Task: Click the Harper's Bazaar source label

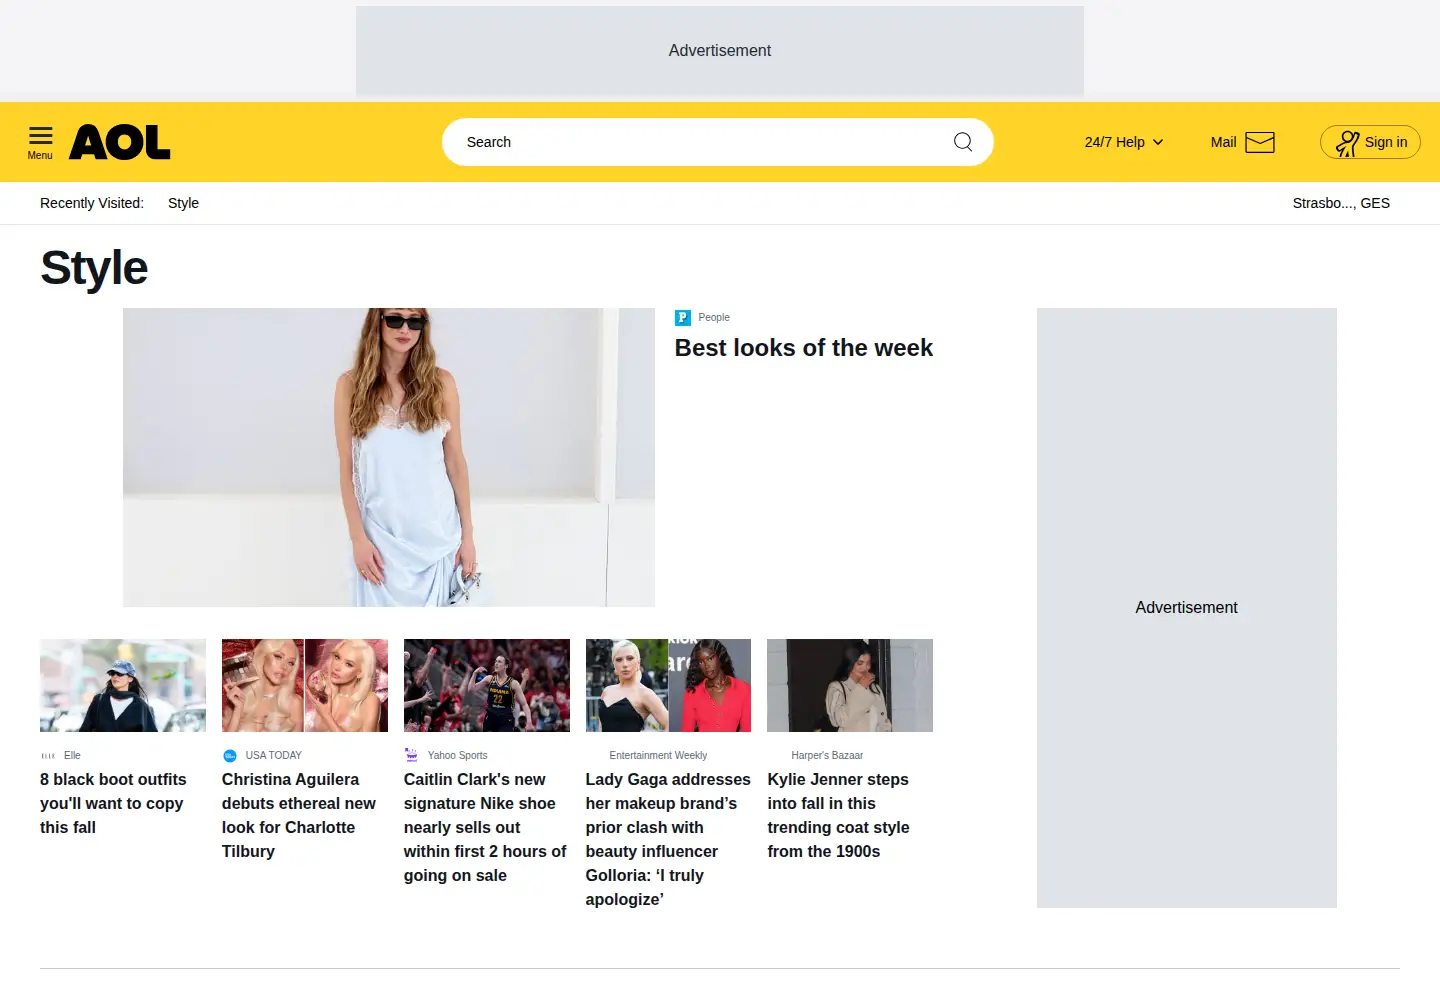Action: 827,756
